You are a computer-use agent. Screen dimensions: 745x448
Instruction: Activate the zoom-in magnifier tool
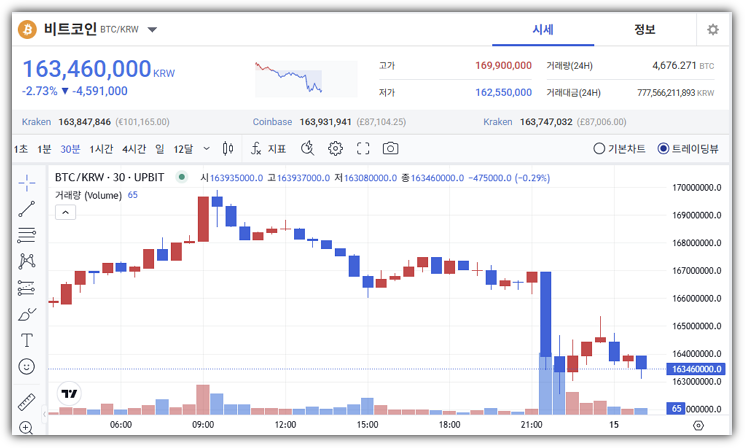(x=26, y=428)
